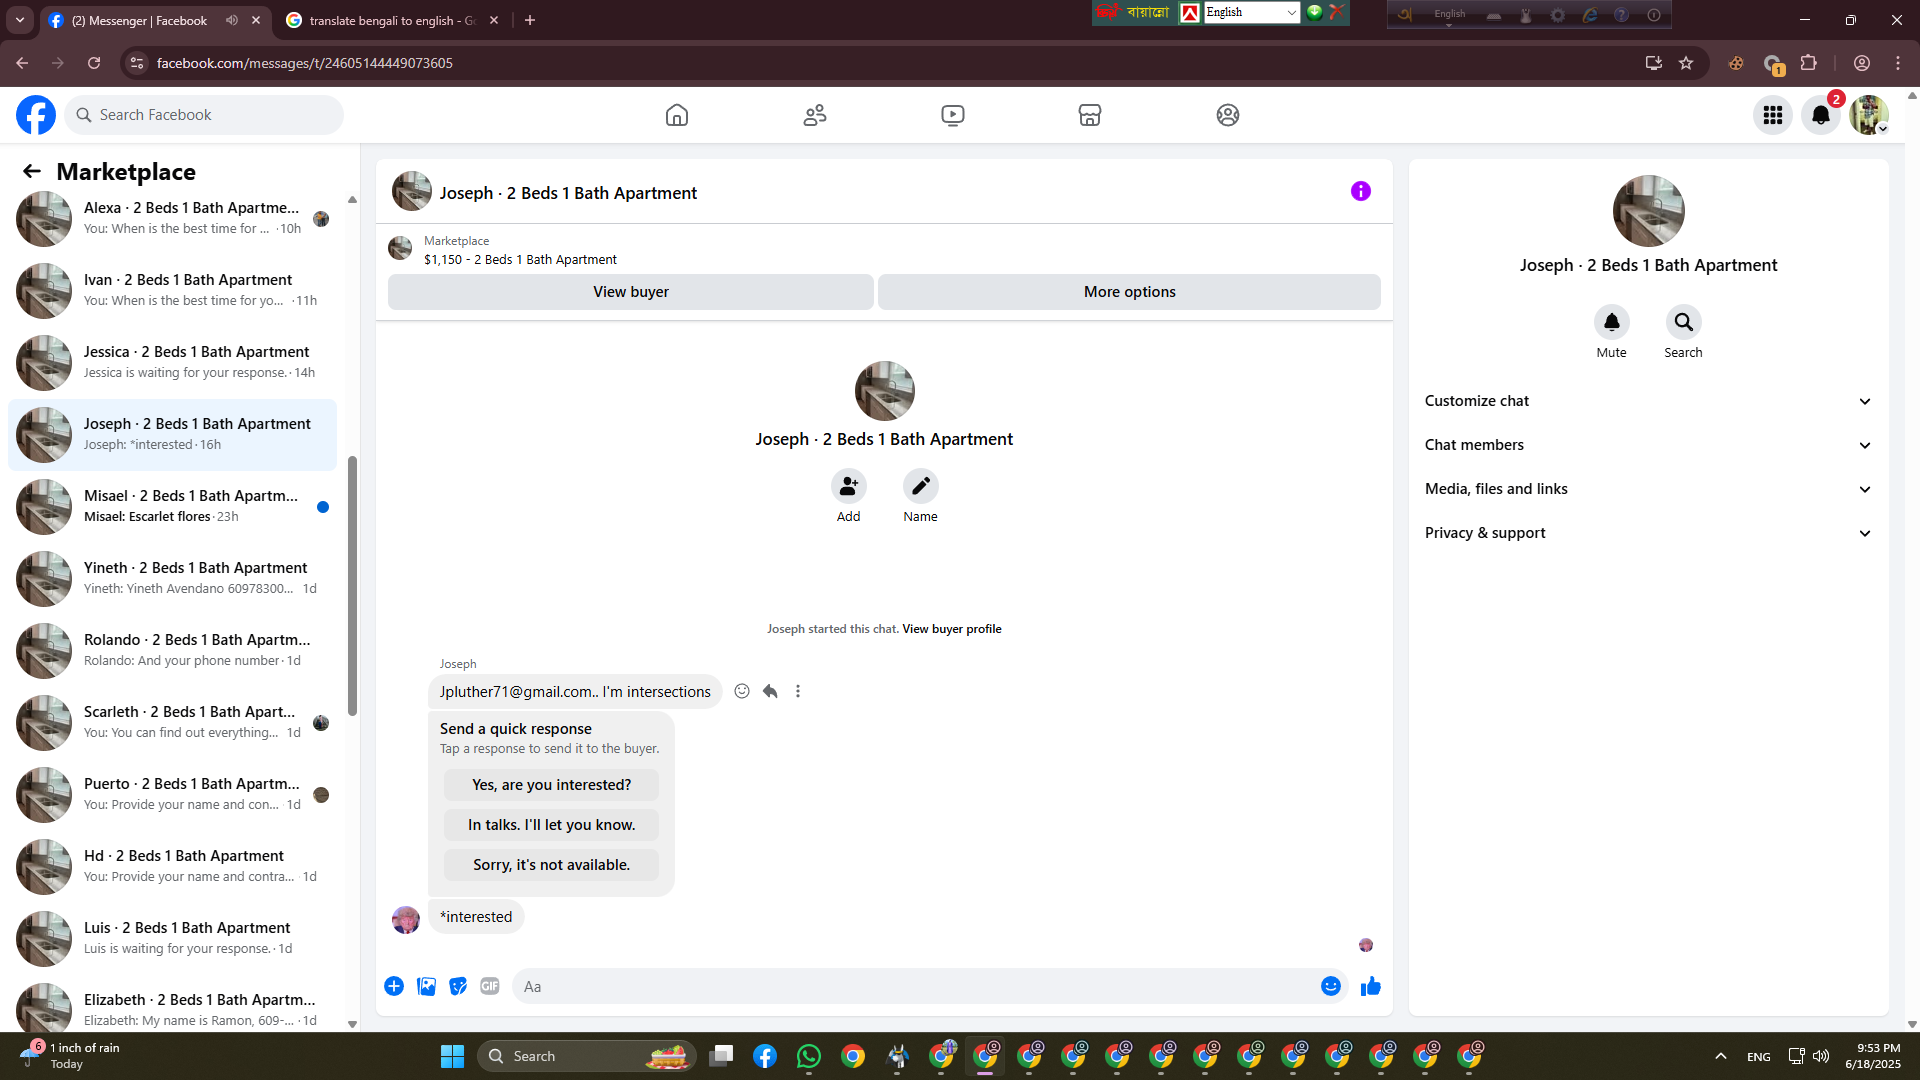Expand Customize chat section
This screenshot has height=1080, width=1920.
(1649, 401)
